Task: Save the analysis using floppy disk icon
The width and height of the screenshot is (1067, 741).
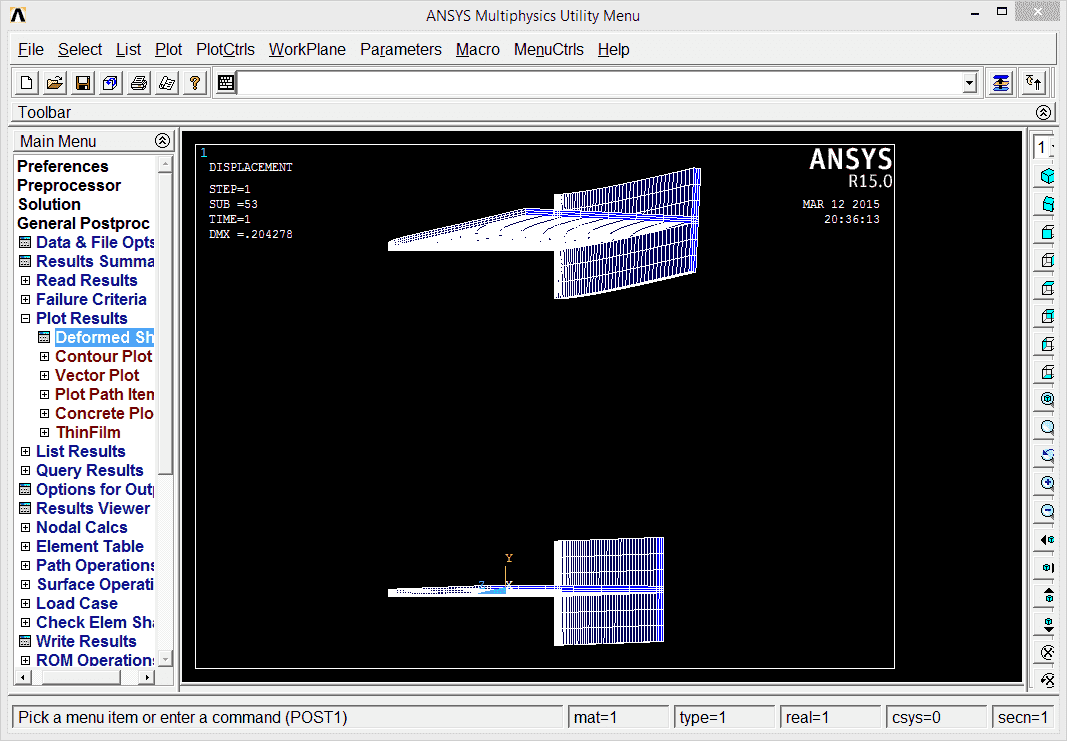Action: (x=83, y=83)
